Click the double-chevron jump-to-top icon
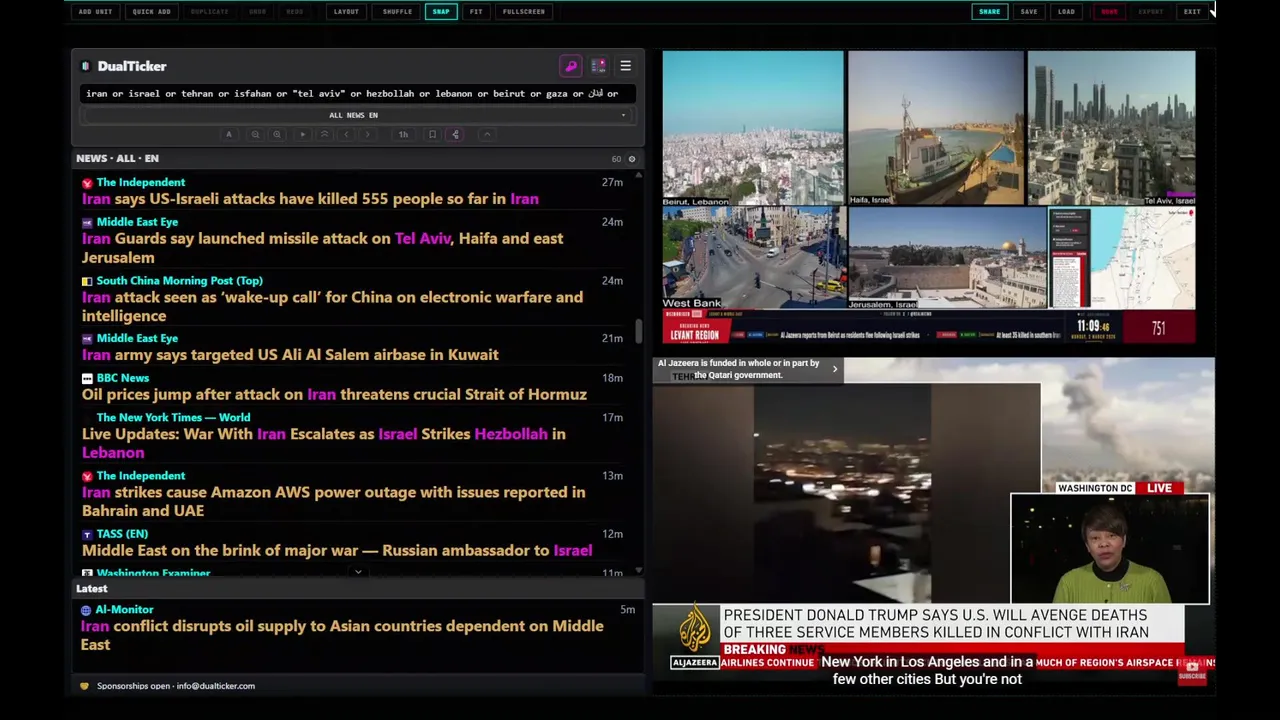This screenshot has width=1280, height=720. tap(324, 134)
